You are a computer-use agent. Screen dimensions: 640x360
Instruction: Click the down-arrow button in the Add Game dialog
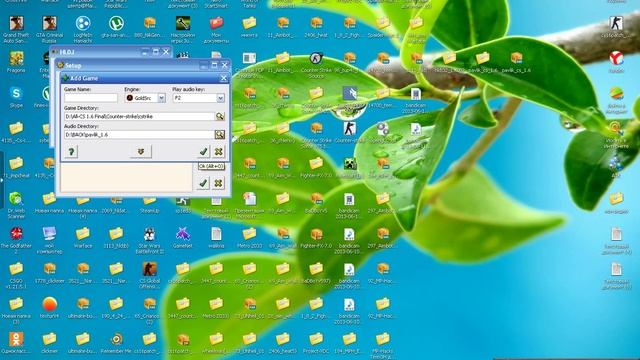[x=141, y=152]
